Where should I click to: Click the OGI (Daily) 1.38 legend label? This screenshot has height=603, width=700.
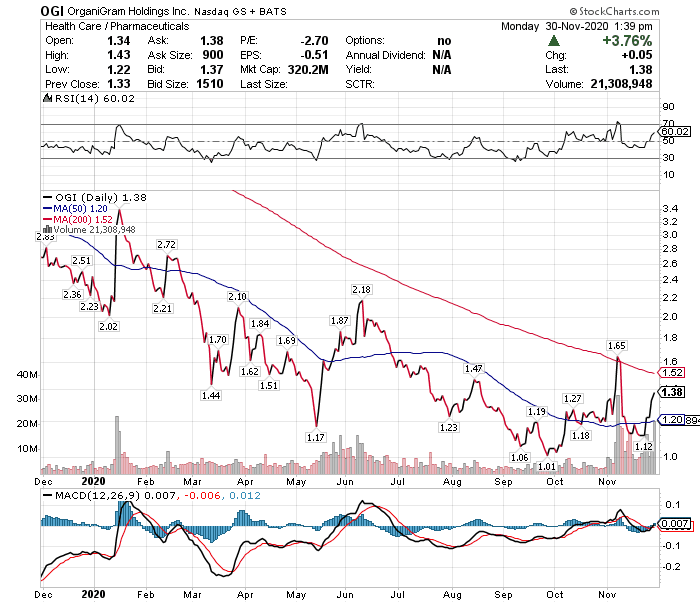point(95,197)
